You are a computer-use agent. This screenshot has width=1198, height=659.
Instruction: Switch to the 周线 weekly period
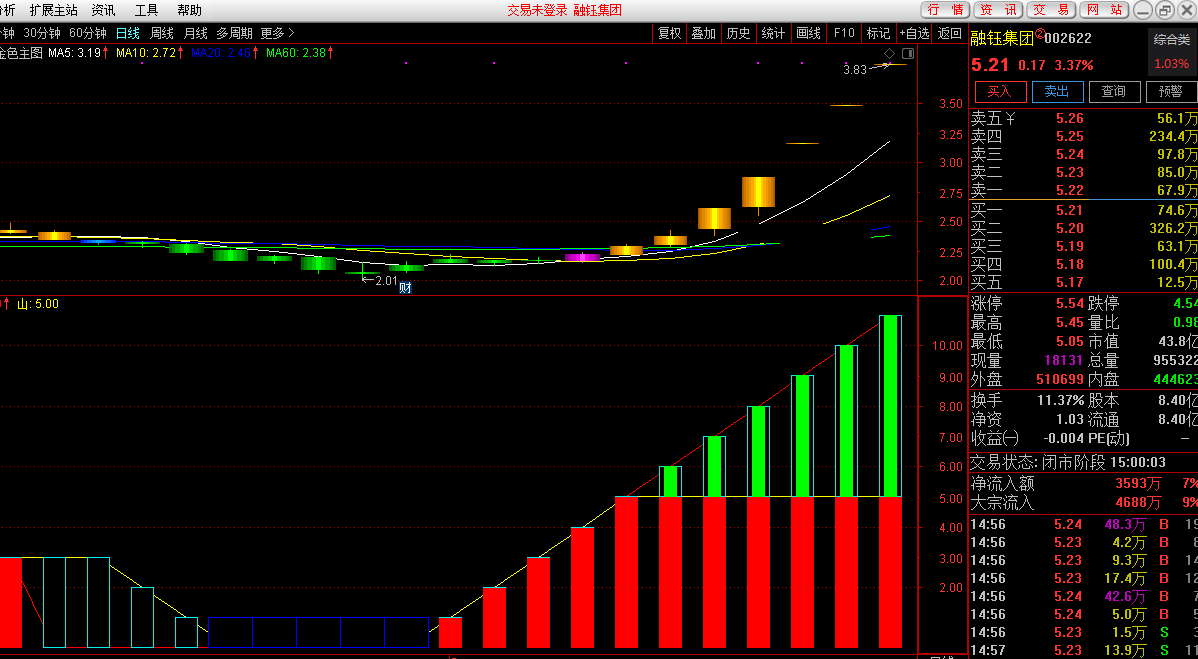(162, 33)
